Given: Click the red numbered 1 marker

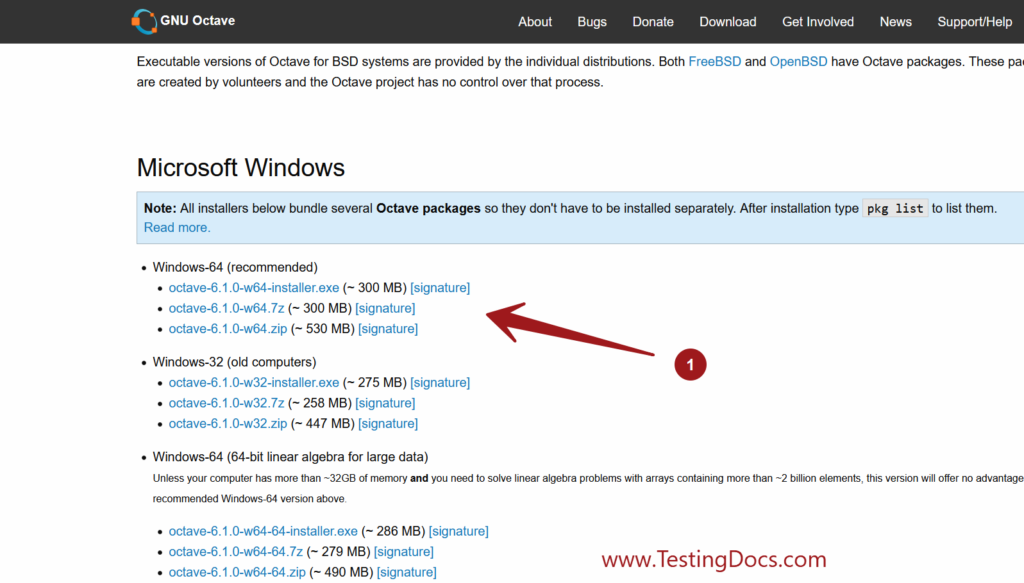Looking at the screenshot, I should click(x=690, y=365).
